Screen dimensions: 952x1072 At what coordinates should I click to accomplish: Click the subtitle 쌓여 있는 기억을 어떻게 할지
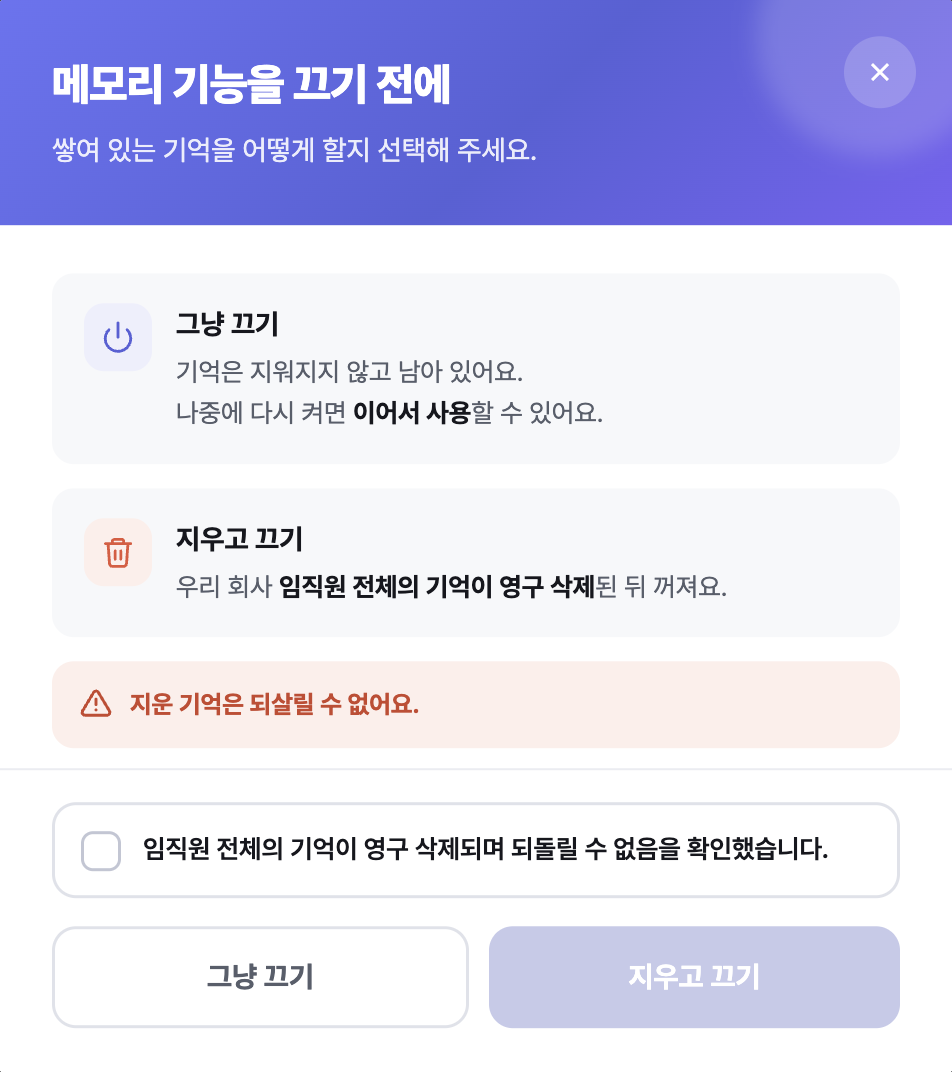[x=295, y=150]
